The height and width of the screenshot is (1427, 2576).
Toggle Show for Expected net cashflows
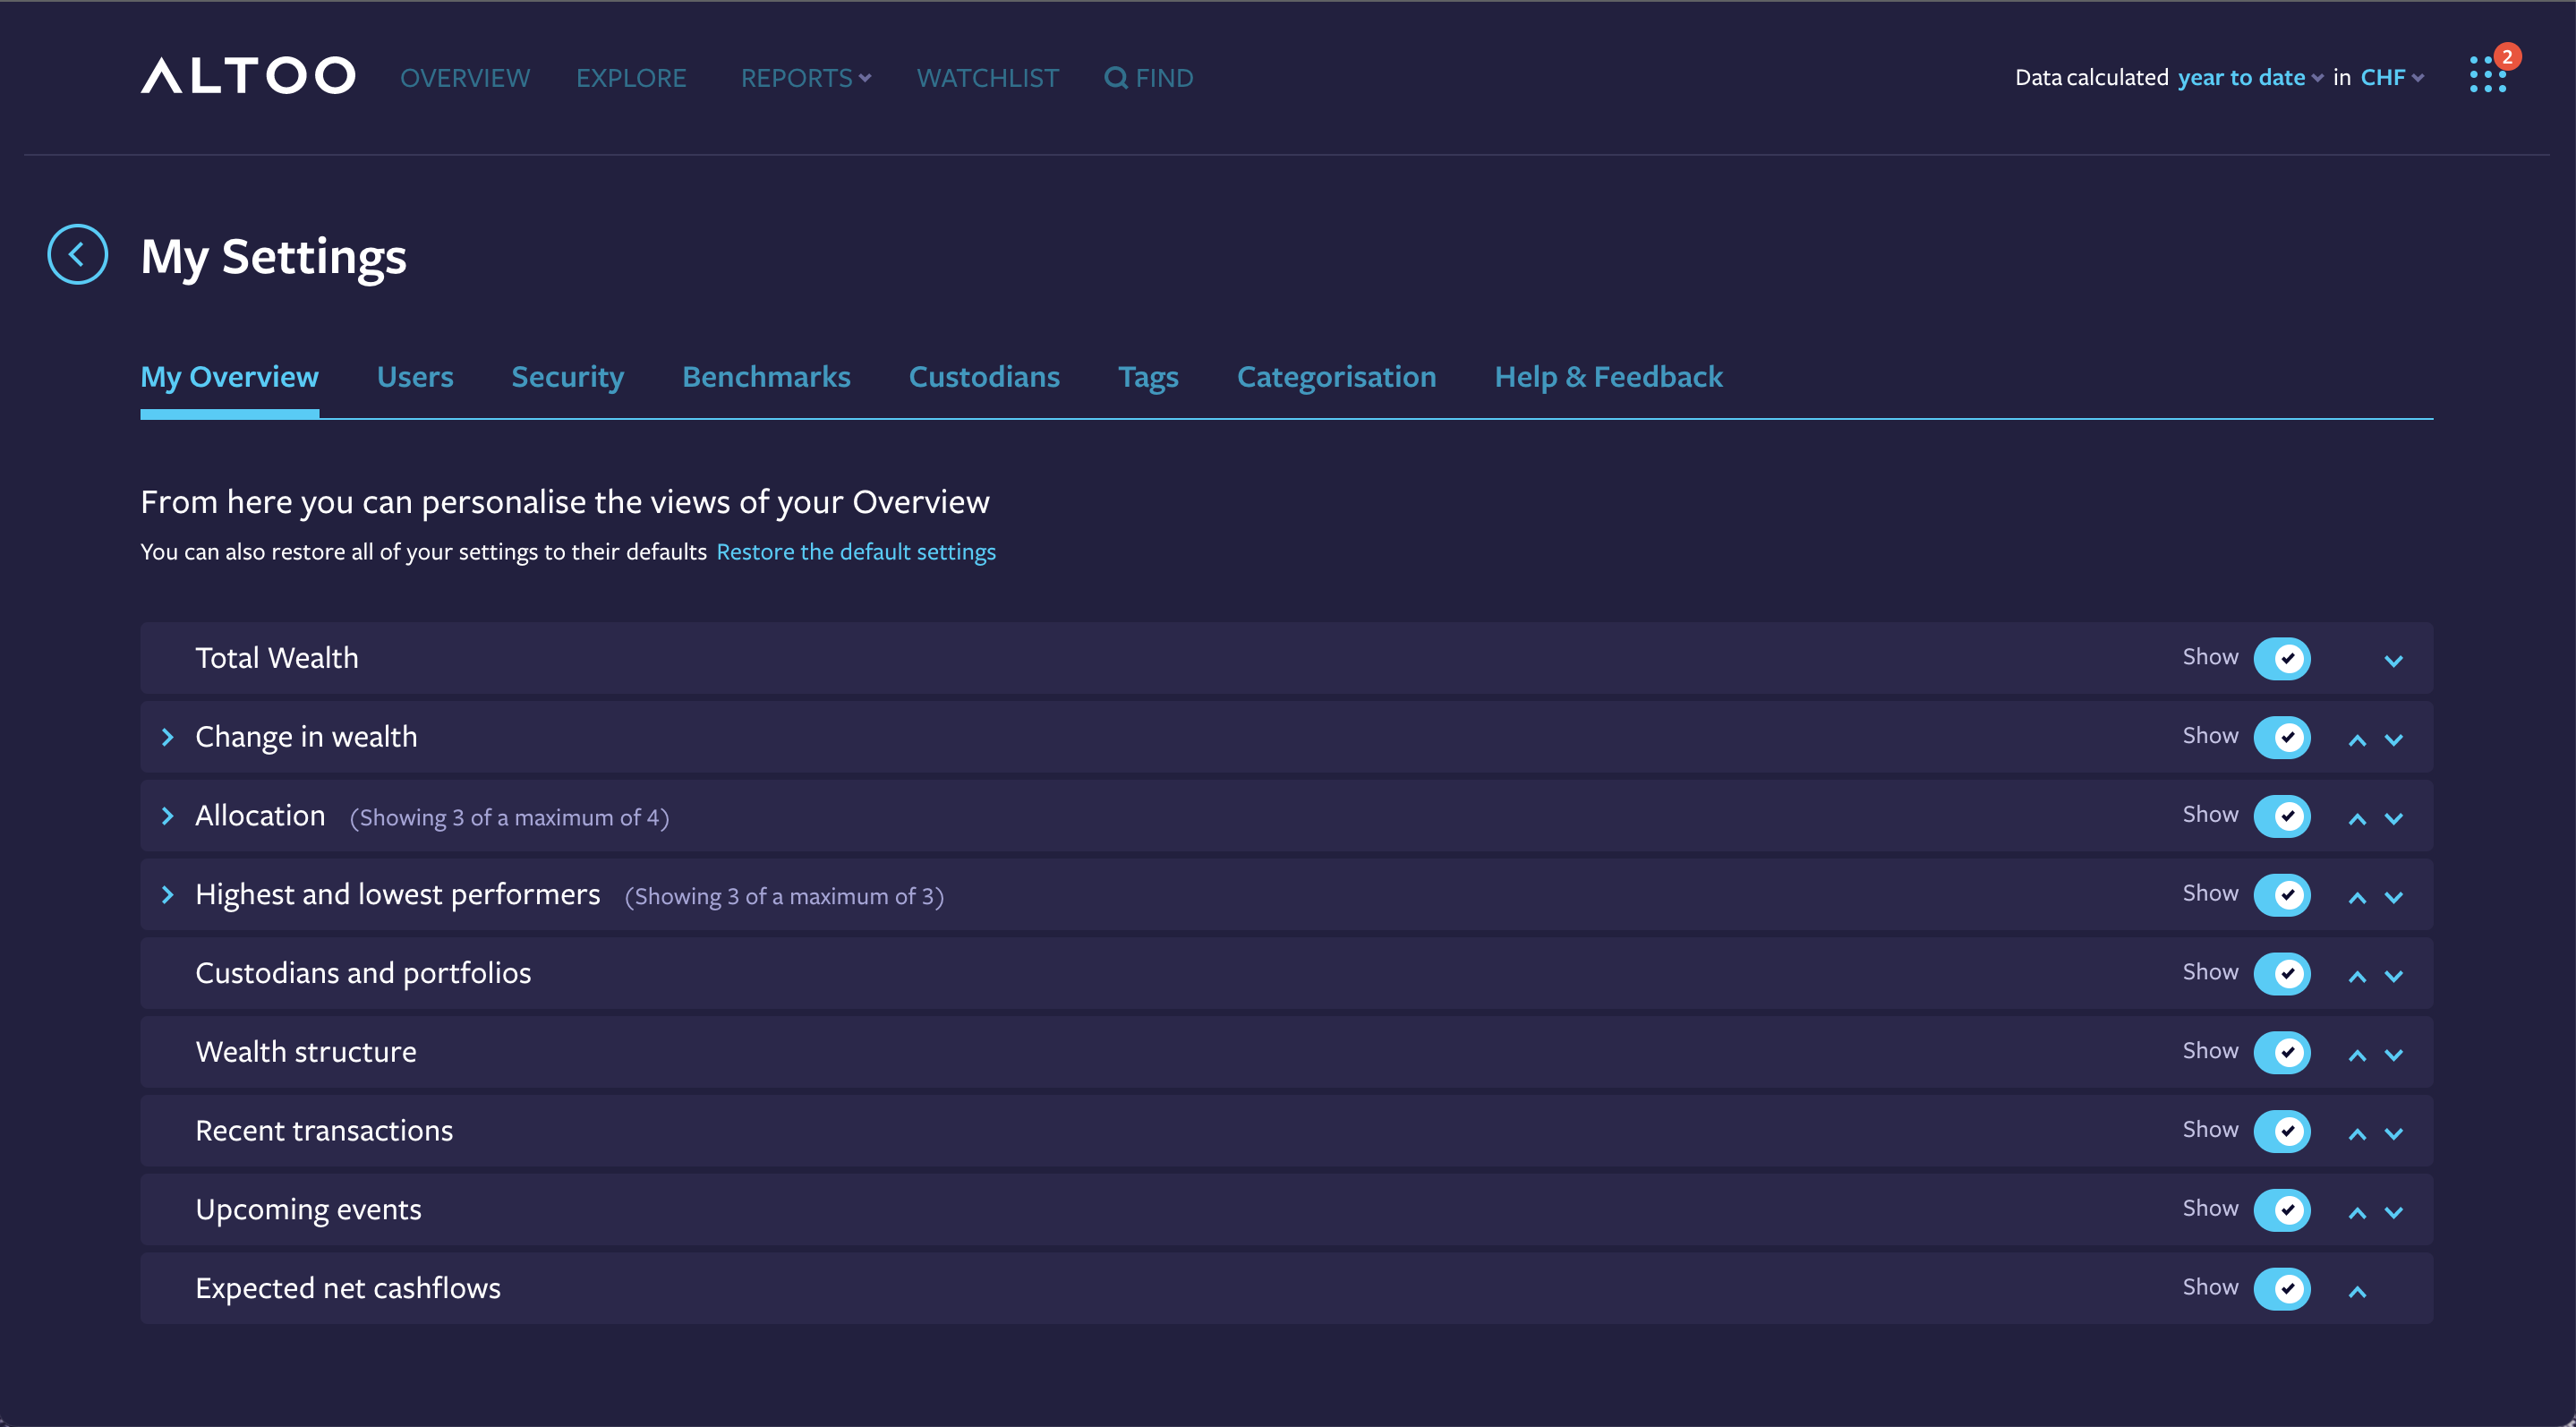click(x=2281, y=1289)
